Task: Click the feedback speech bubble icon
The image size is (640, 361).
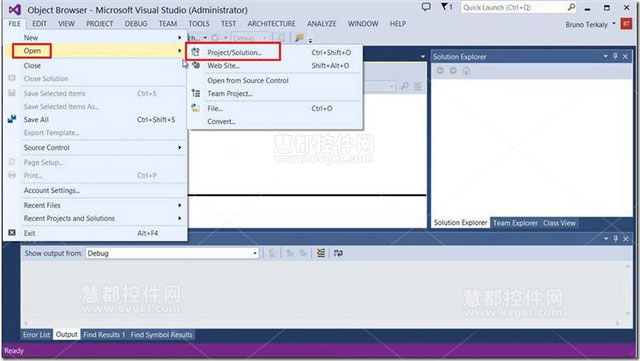Action: click(x=426, y=7)
